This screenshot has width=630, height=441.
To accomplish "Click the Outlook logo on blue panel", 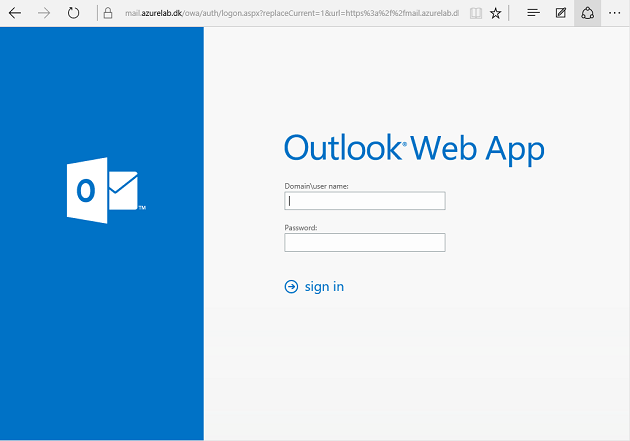I will click(x=106, y=190).
